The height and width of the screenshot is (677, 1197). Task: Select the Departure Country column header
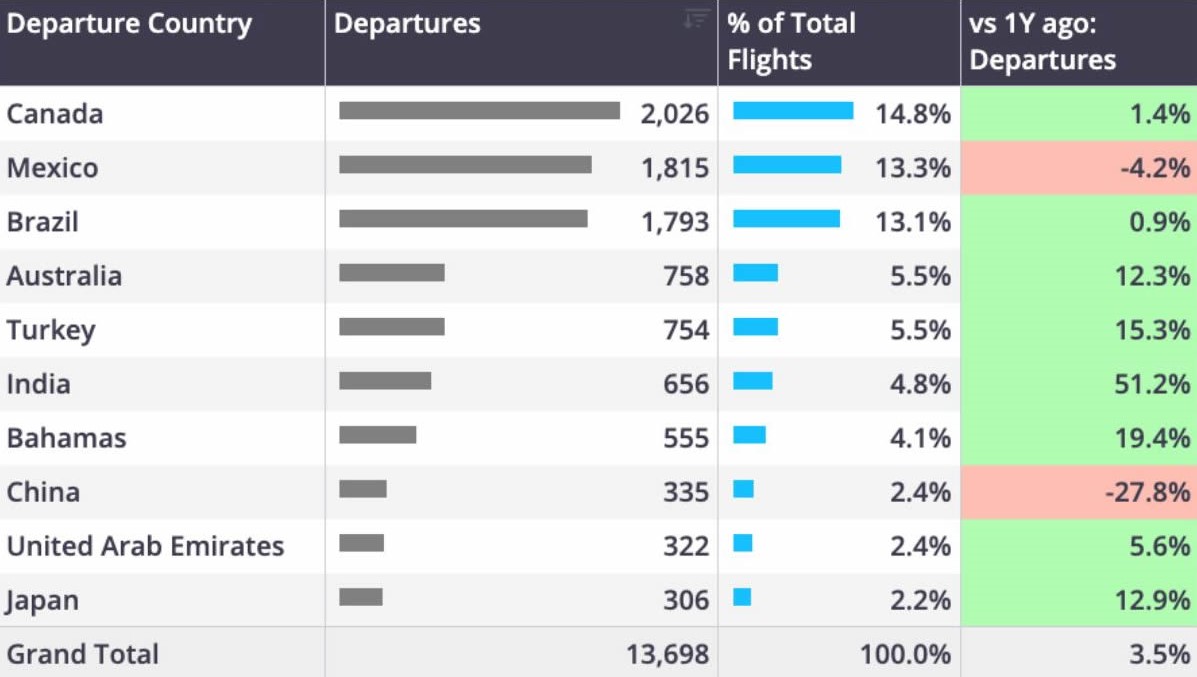click(129, 24)
